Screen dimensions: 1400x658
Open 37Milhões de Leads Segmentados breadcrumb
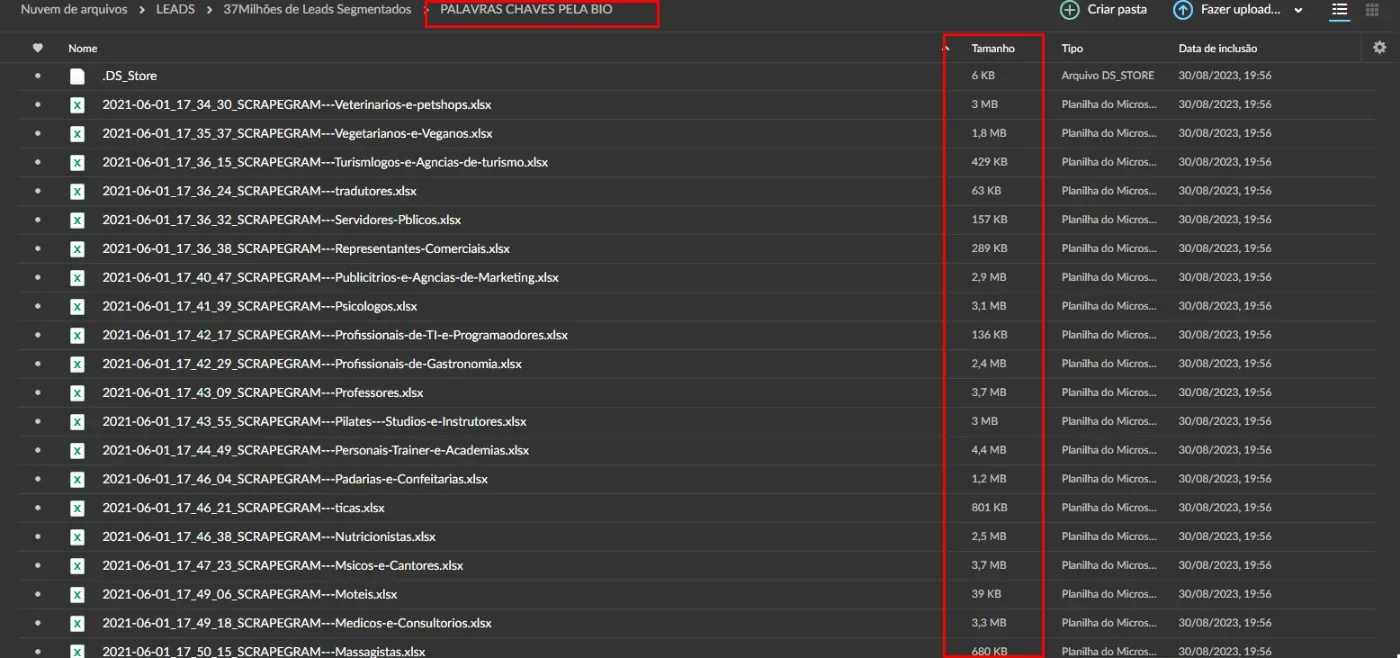click(317, 10)
